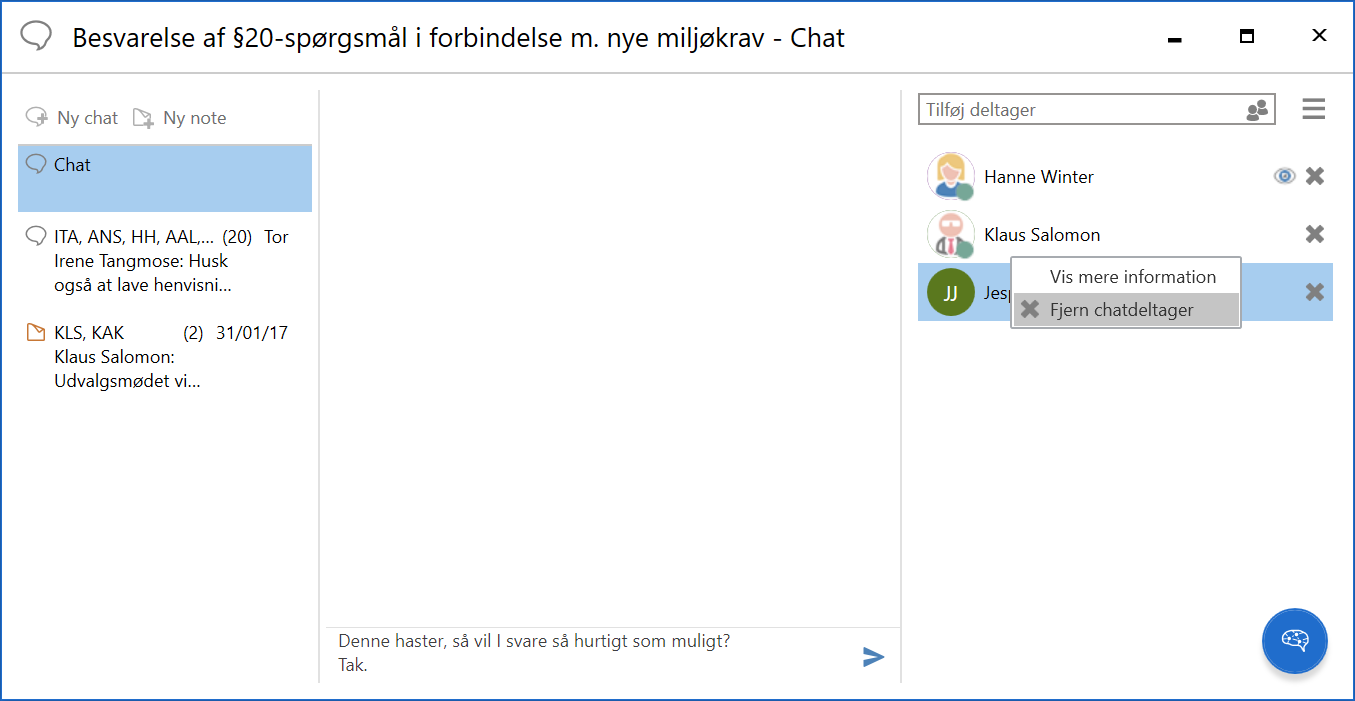This screenshot has width=1355, height=701.
Task: Choose 'Vis mere information' menu entry
Action: (1132, 277)
